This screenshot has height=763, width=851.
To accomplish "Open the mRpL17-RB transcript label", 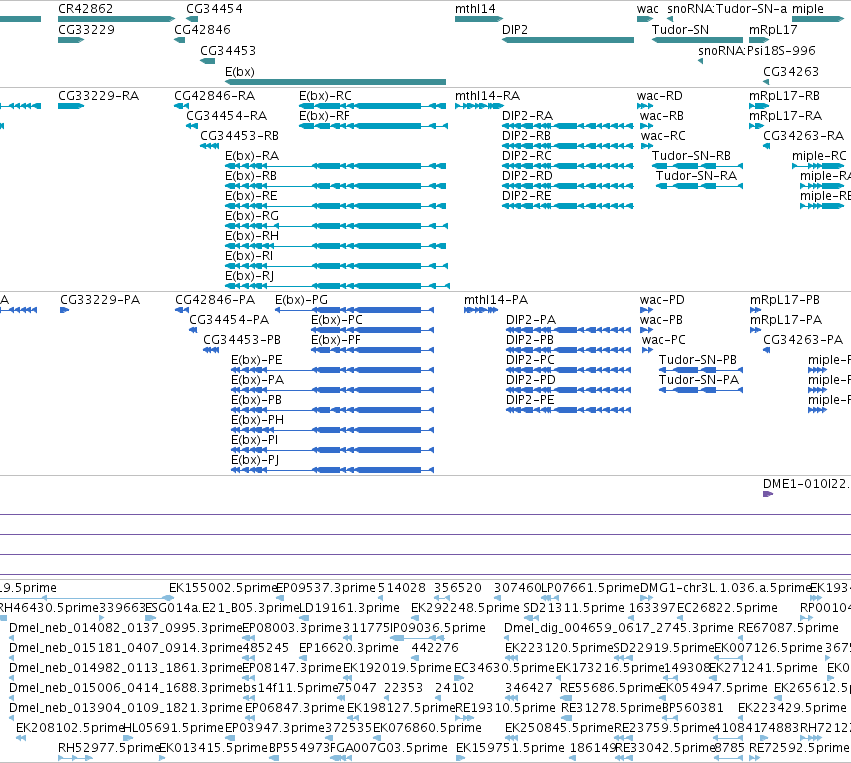I will point(784,96).
